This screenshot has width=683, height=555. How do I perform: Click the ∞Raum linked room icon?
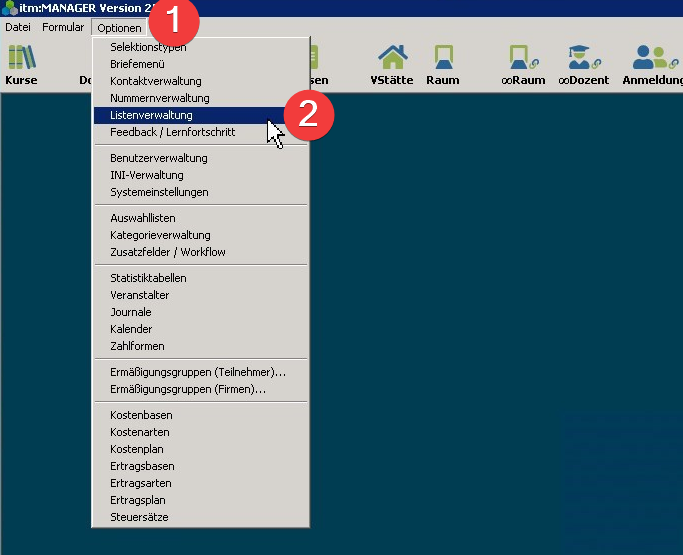(x=524, y=58)
